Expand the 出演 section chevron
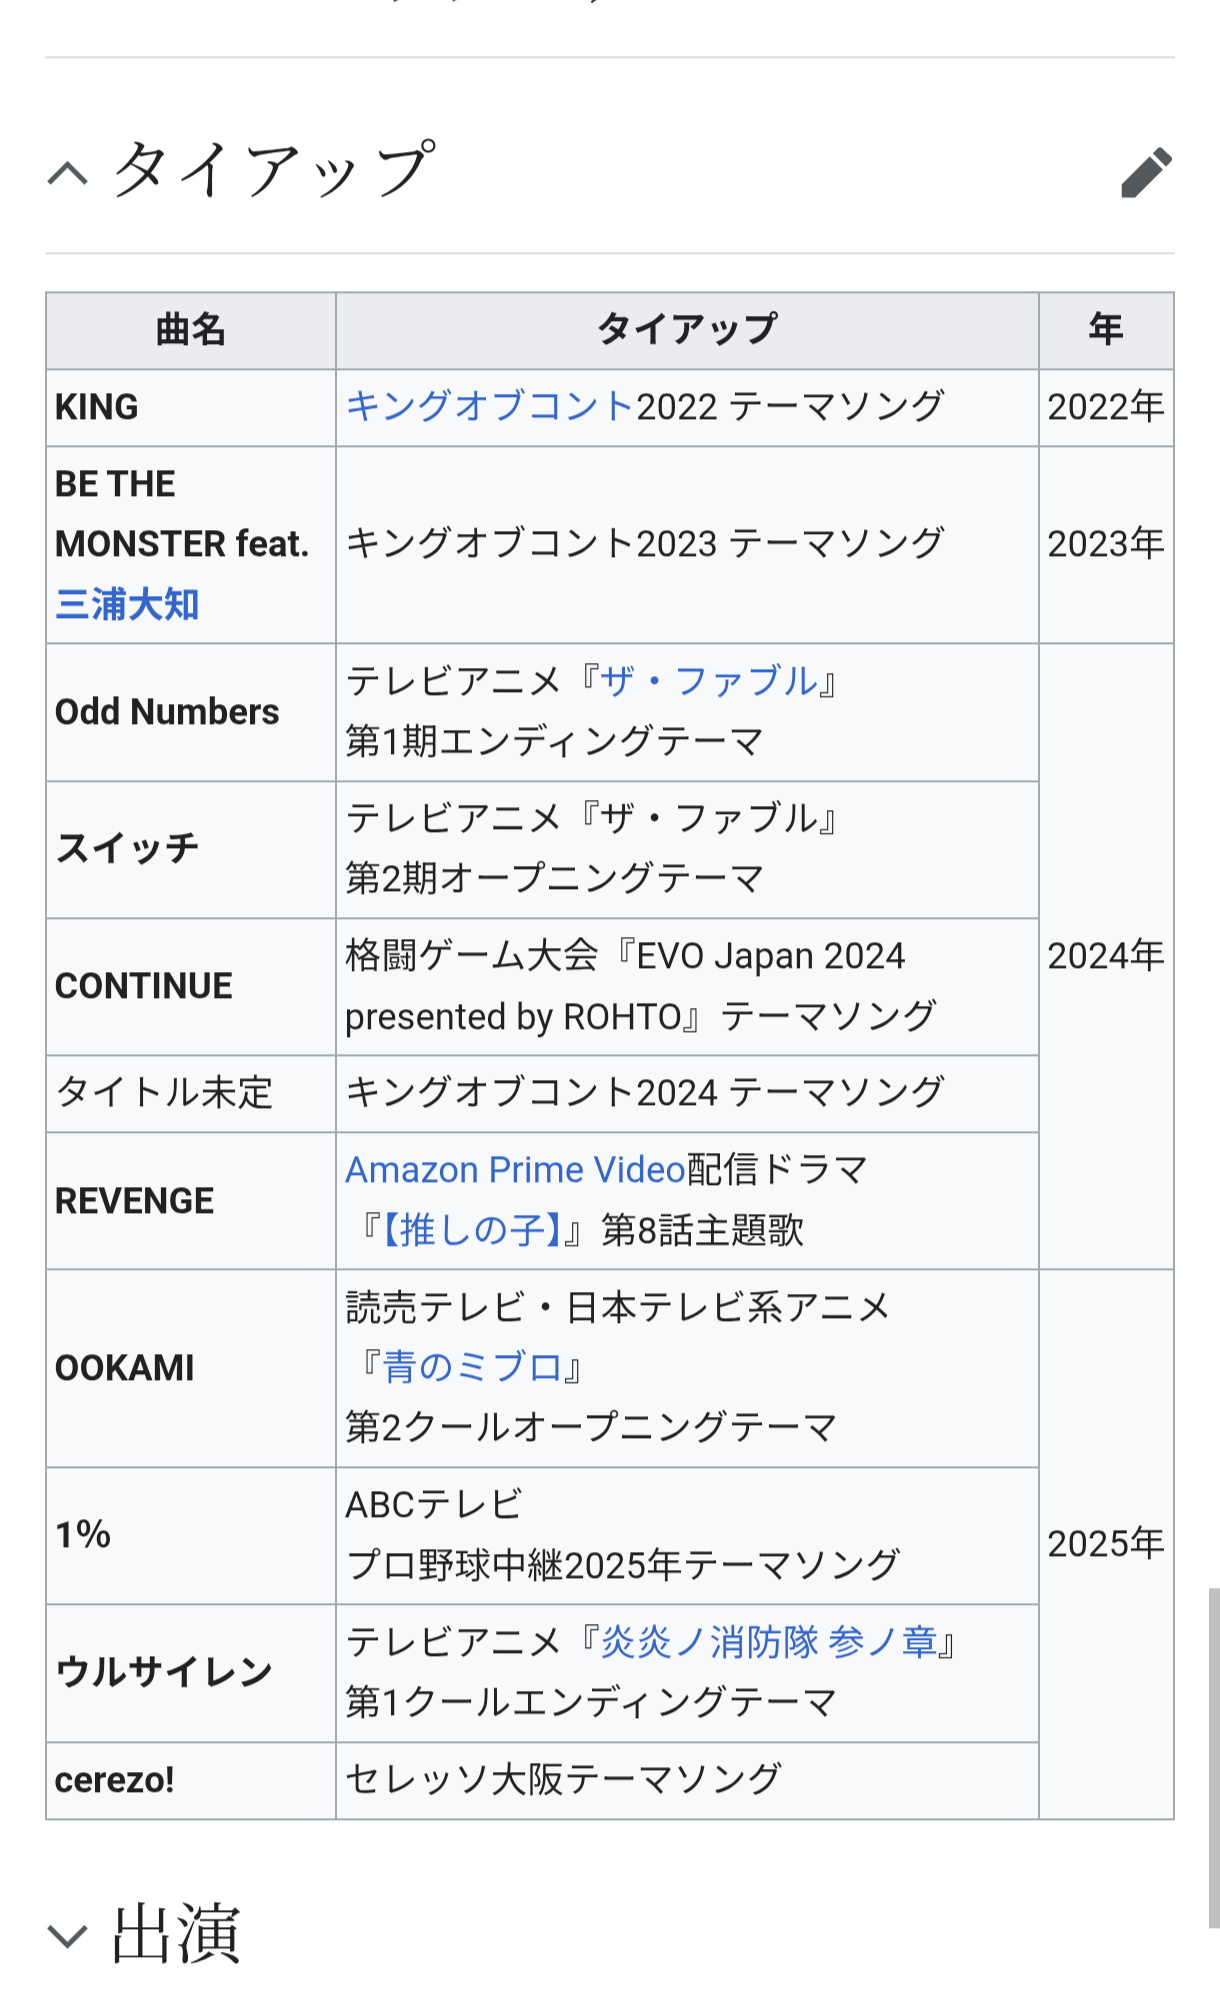 (68, 1935)
